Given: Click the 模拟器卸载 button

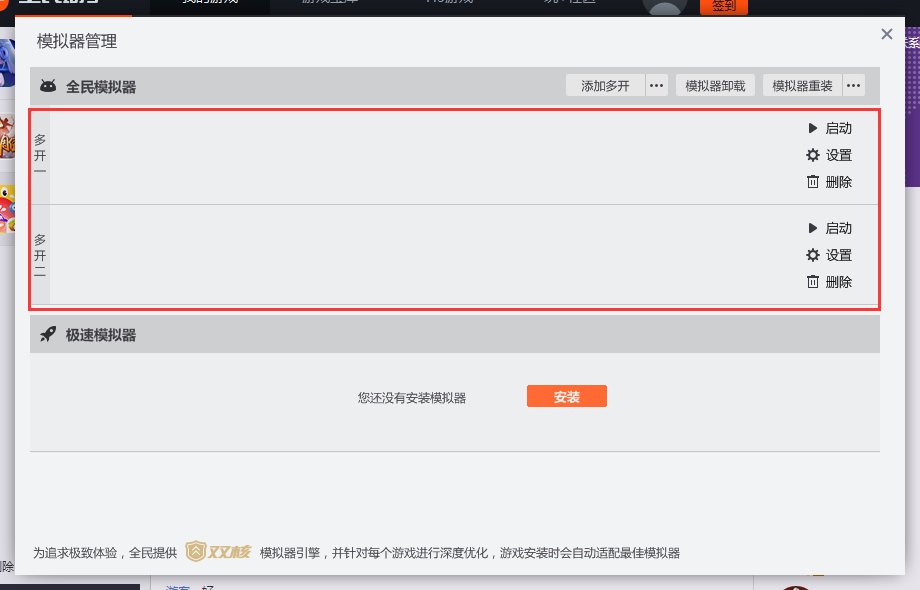Looking at the screenshot, I should (715, 85).
